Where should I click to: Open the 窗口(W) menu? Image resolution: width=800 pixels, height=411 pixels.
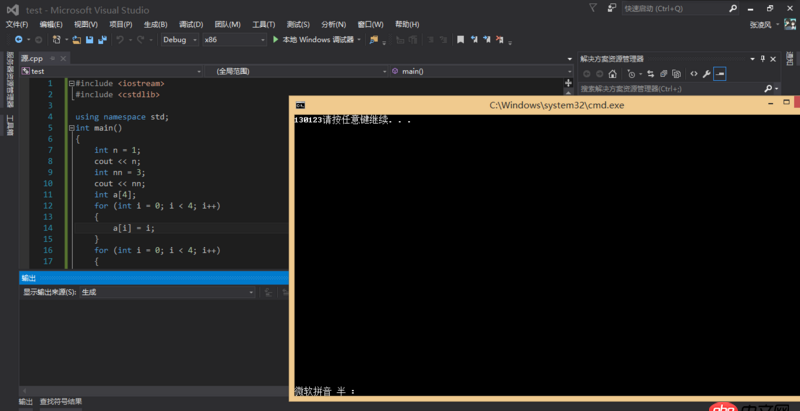pyautogui.click(x=370, y=24)
